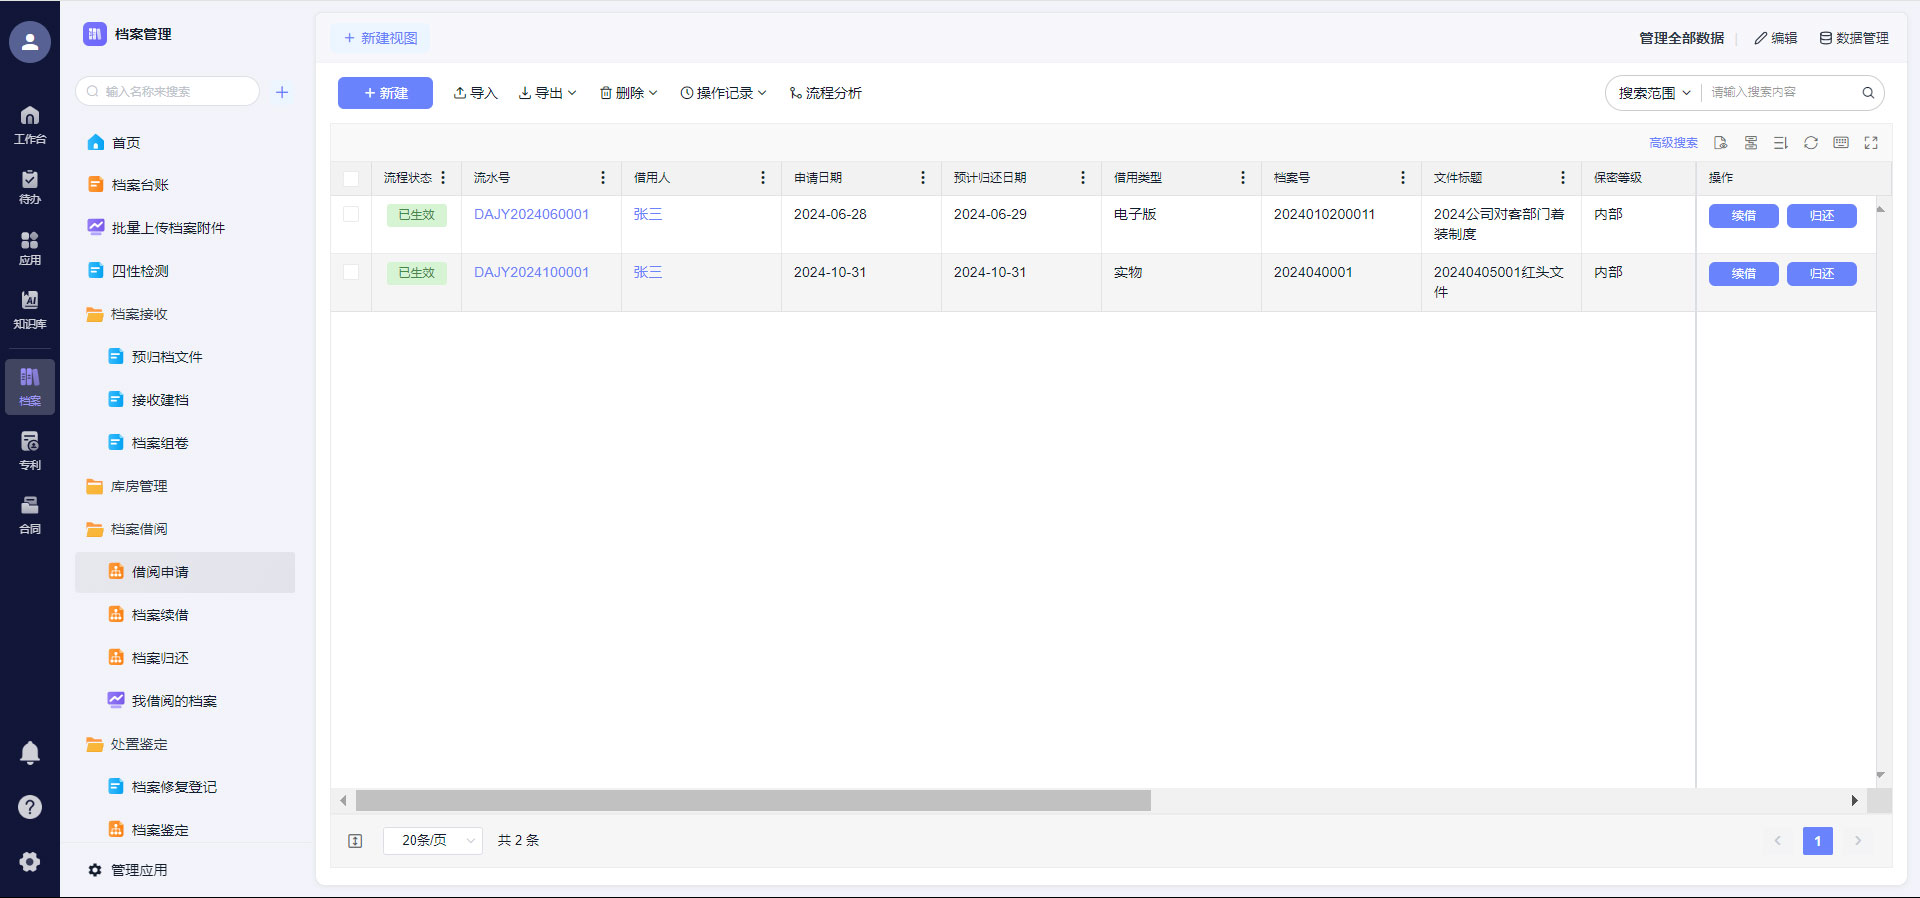The height and width of the screenshot is (898, 1920).
Task: Open the 20 per page size selector
Action: click(433, 841)
